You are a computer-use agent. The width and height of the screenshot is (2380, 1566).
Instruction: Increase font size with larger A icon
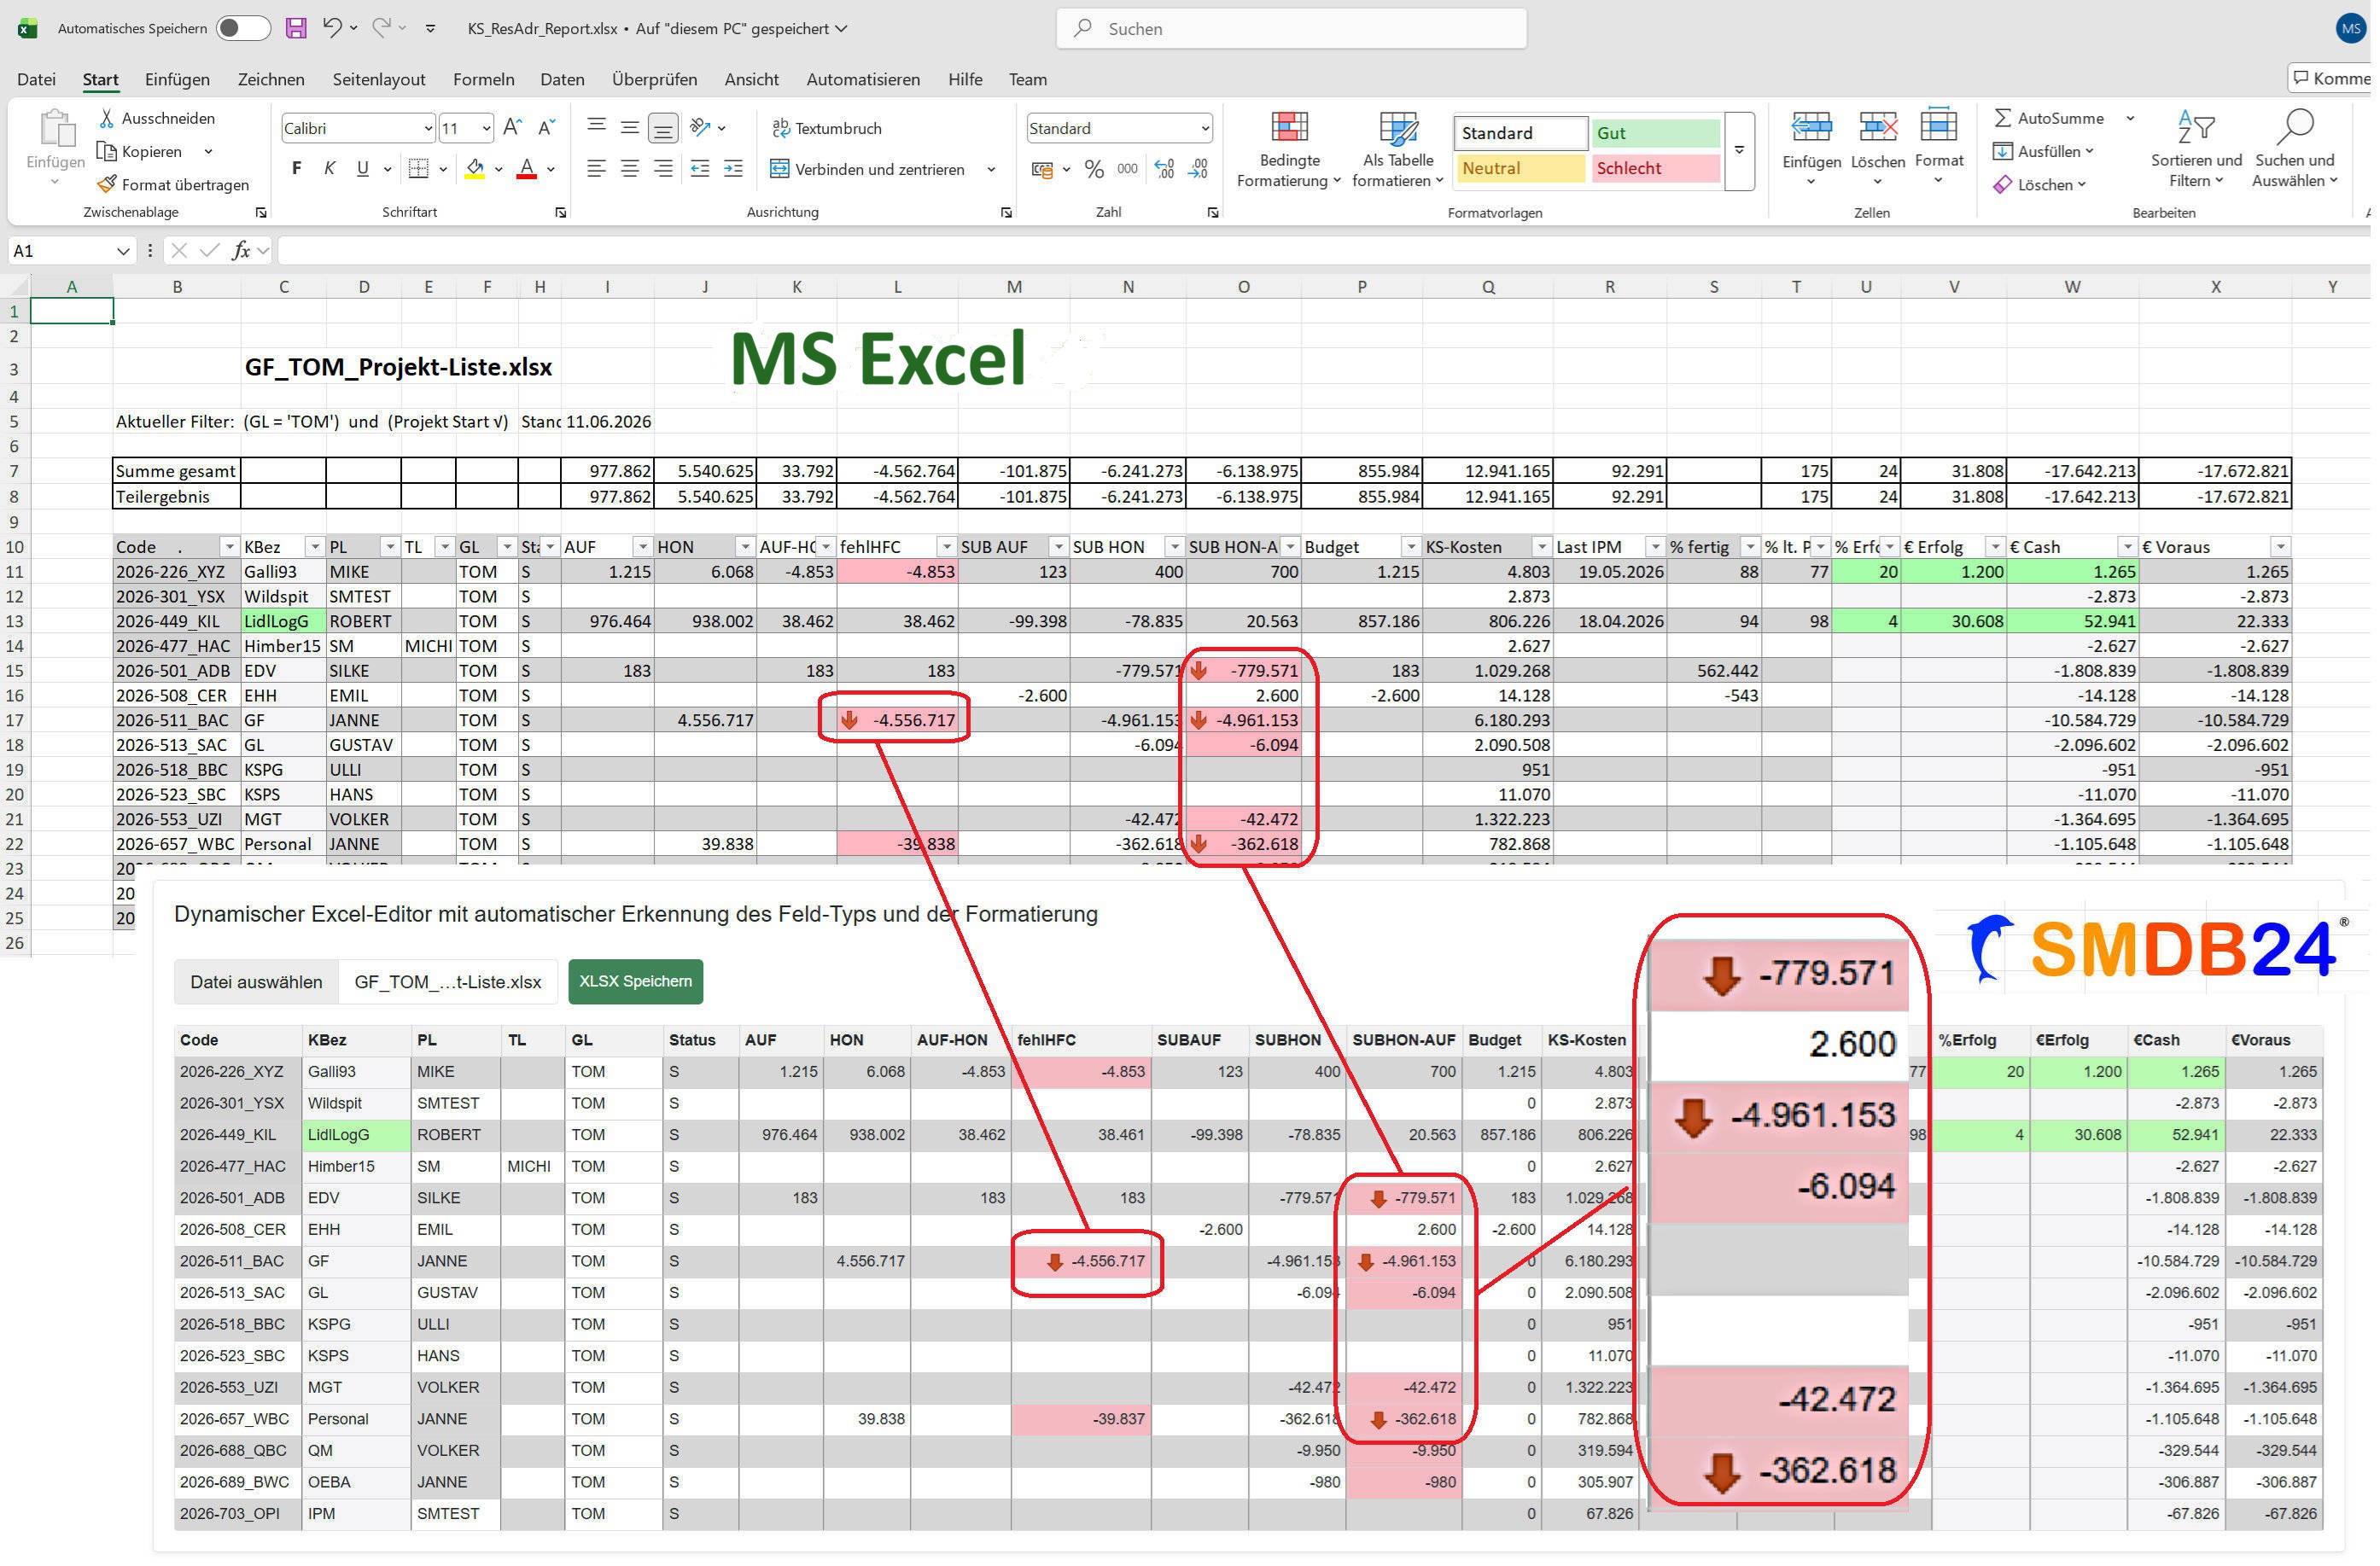[x=512, y=127]
